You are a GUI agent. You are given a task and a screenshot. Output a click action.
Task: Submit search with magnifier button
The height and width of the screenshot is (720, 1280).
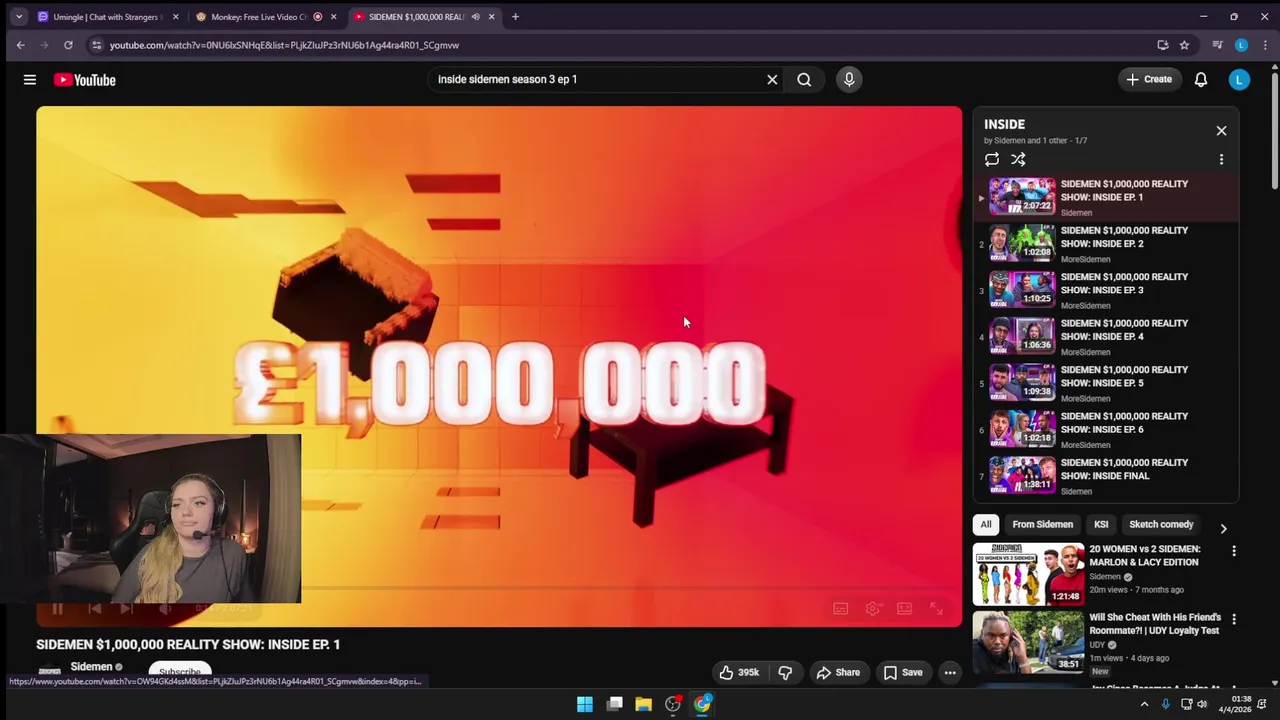[804, 80]
